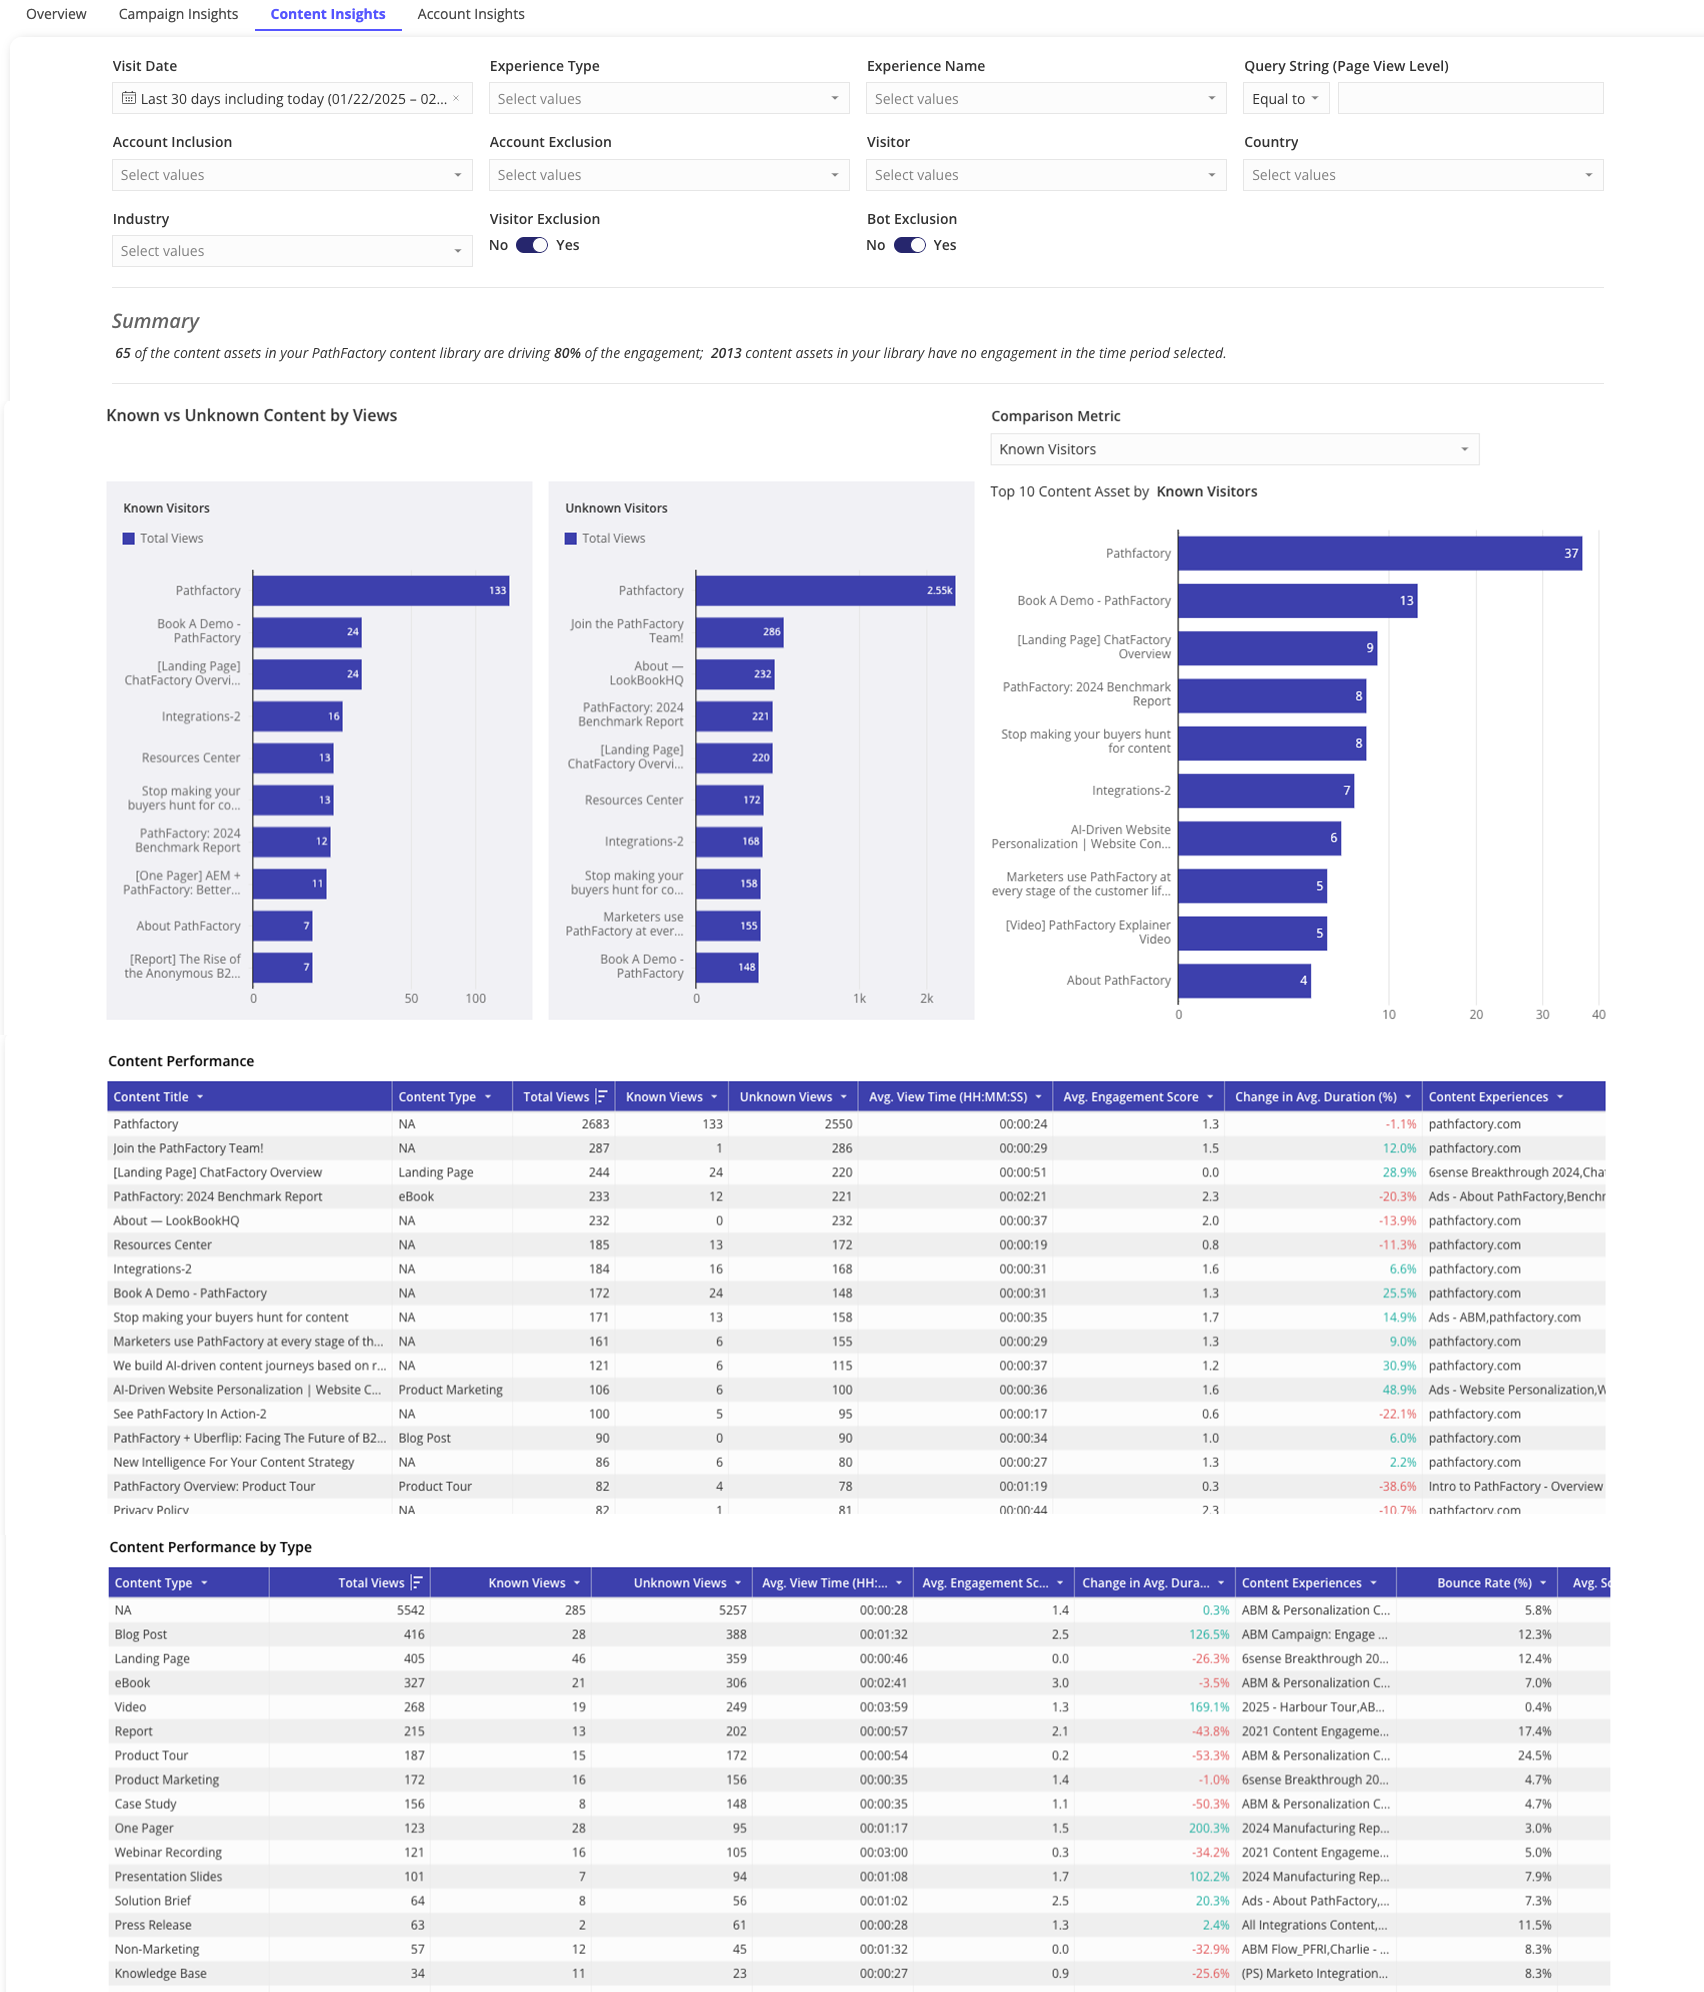The image size is (1704, 1992).
Task: Switch to the Campaign Insights tab
Action: (178, 14)
